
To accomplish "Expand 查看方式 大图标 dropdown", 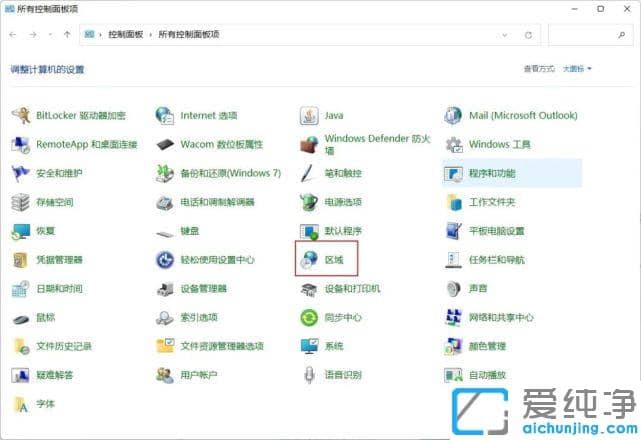I will click(577, 69).
